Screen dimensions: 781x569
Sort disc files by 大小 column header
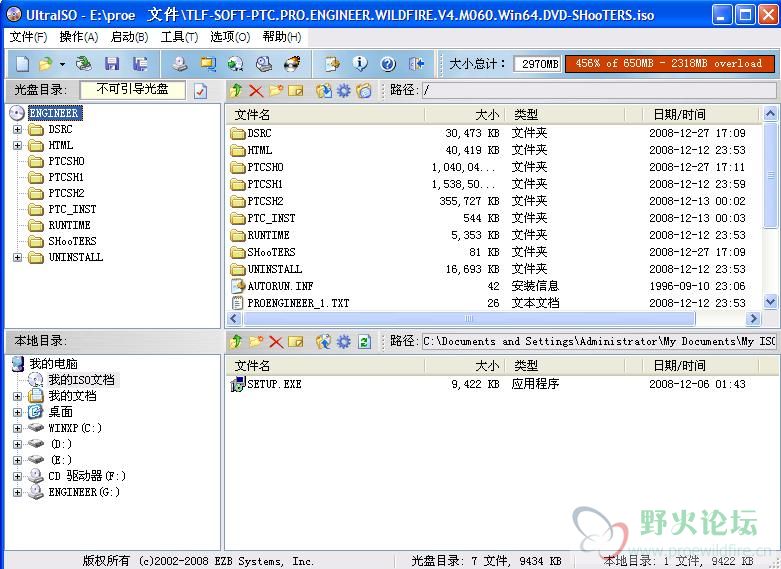tap(465, 115)
